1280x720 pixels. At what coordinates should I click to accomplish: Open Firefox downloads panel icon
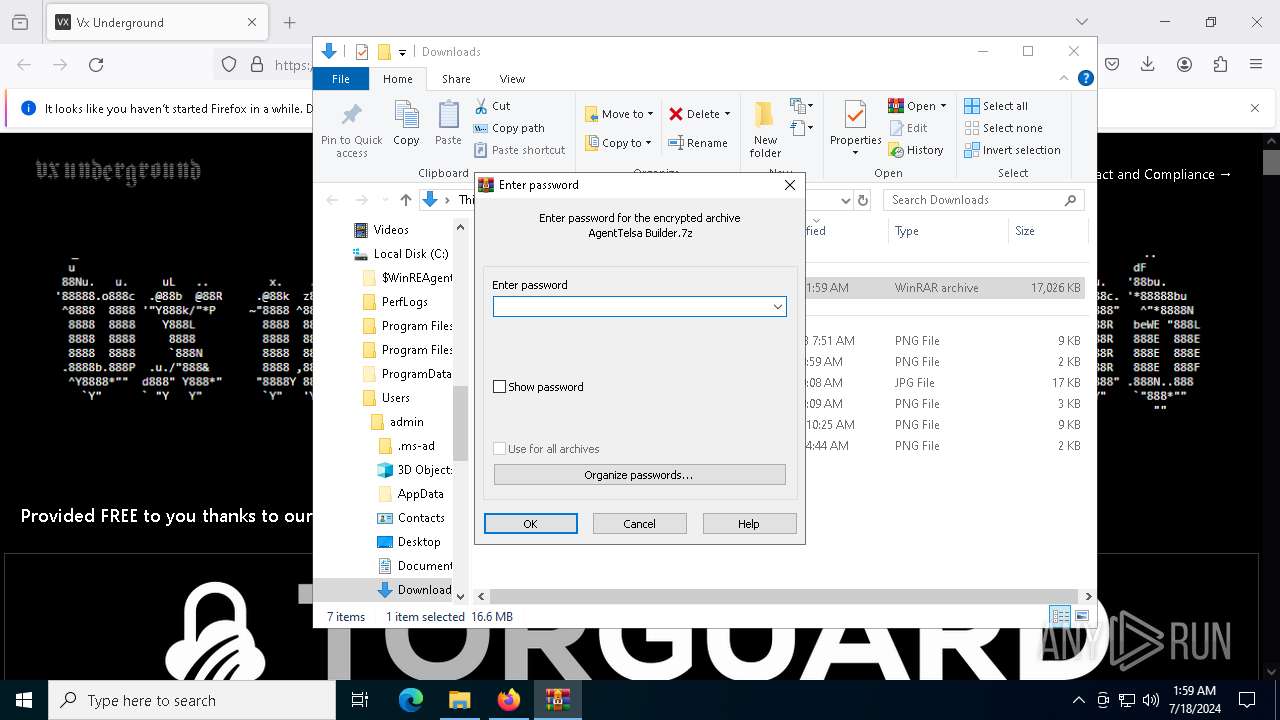coord(1148,65)
